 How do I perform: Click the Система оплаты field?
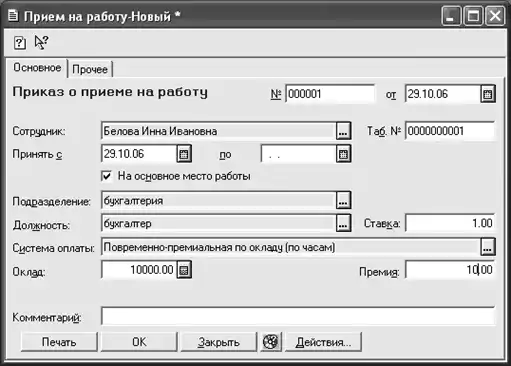click(x=291, y=247)
